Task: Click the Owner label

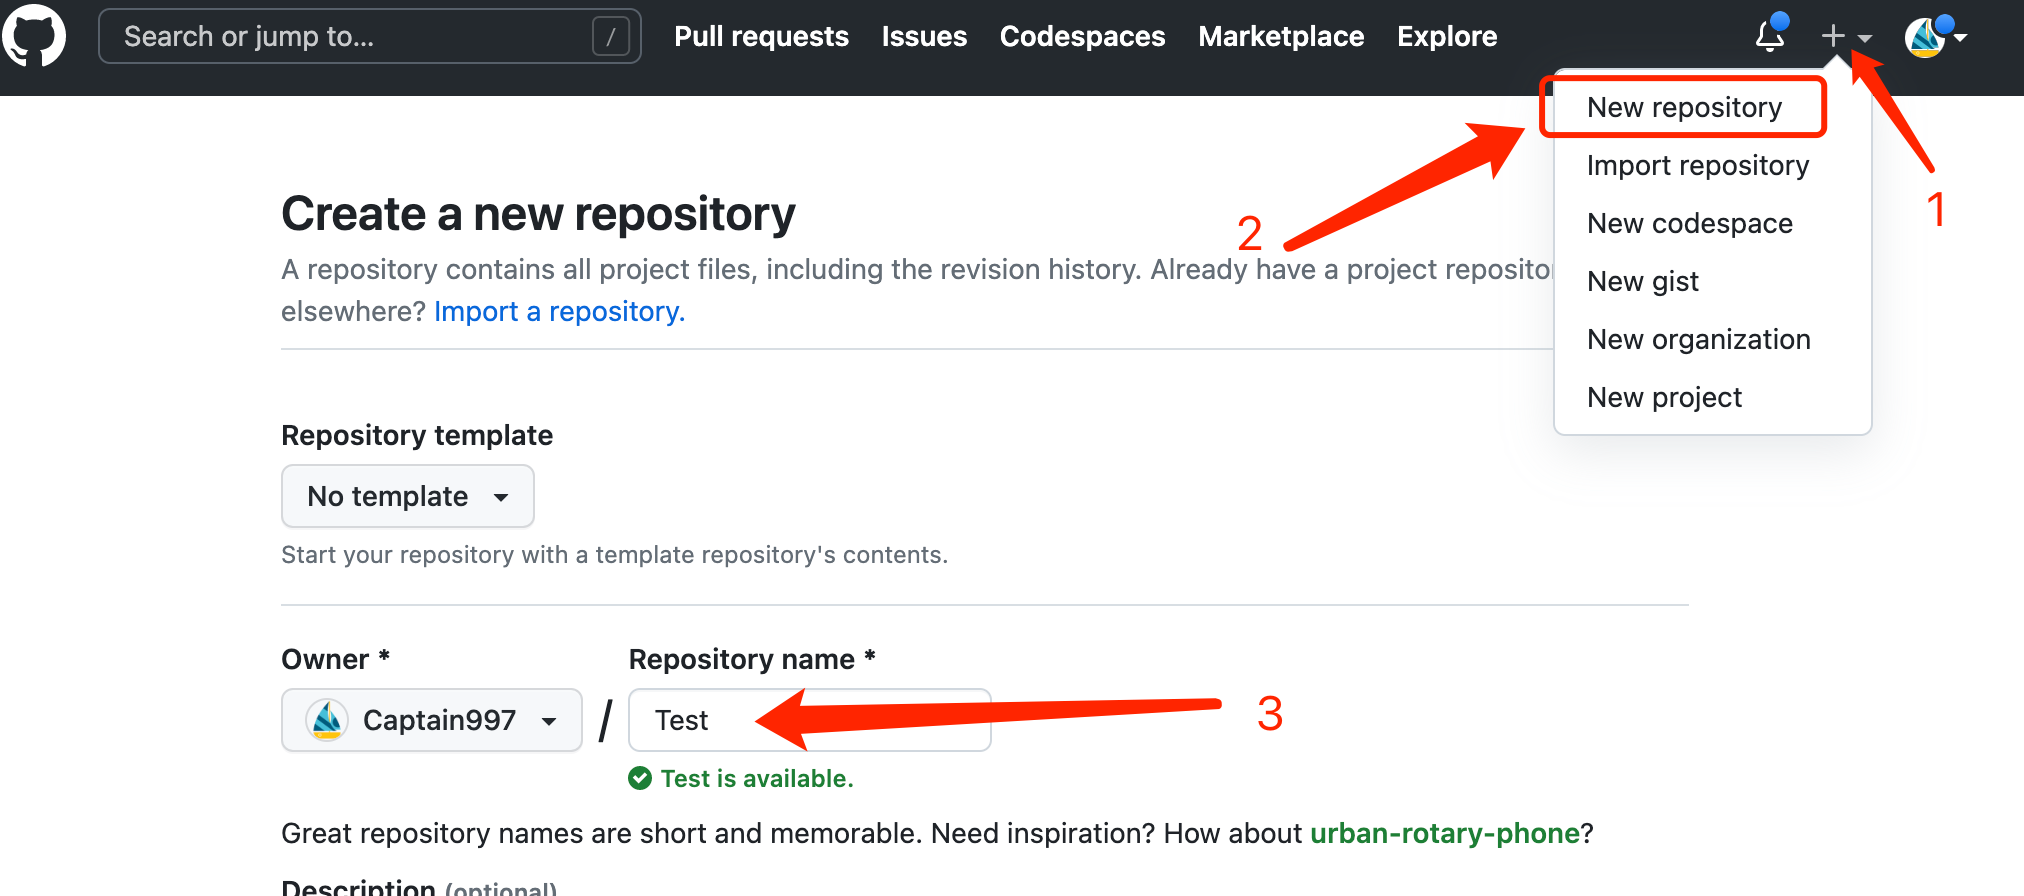Action: click(x=335, y=659)
